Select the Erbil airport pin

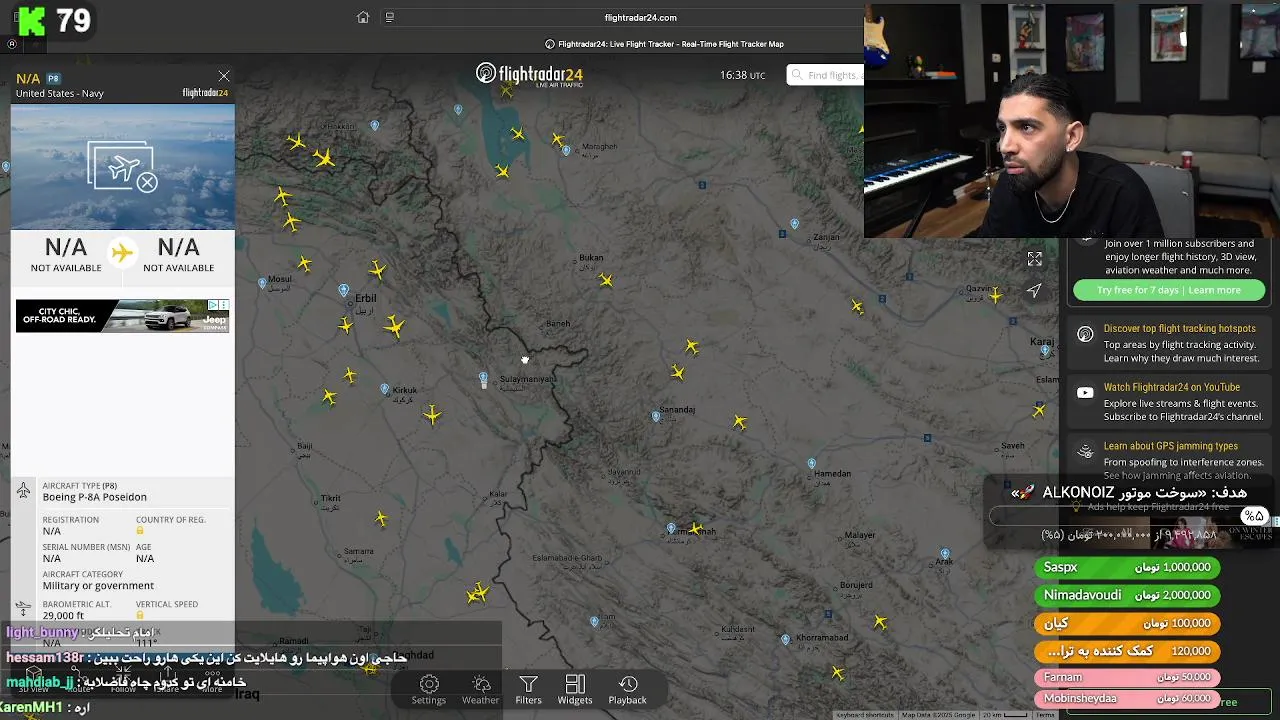pyautogui.click(x=343, y=291)
